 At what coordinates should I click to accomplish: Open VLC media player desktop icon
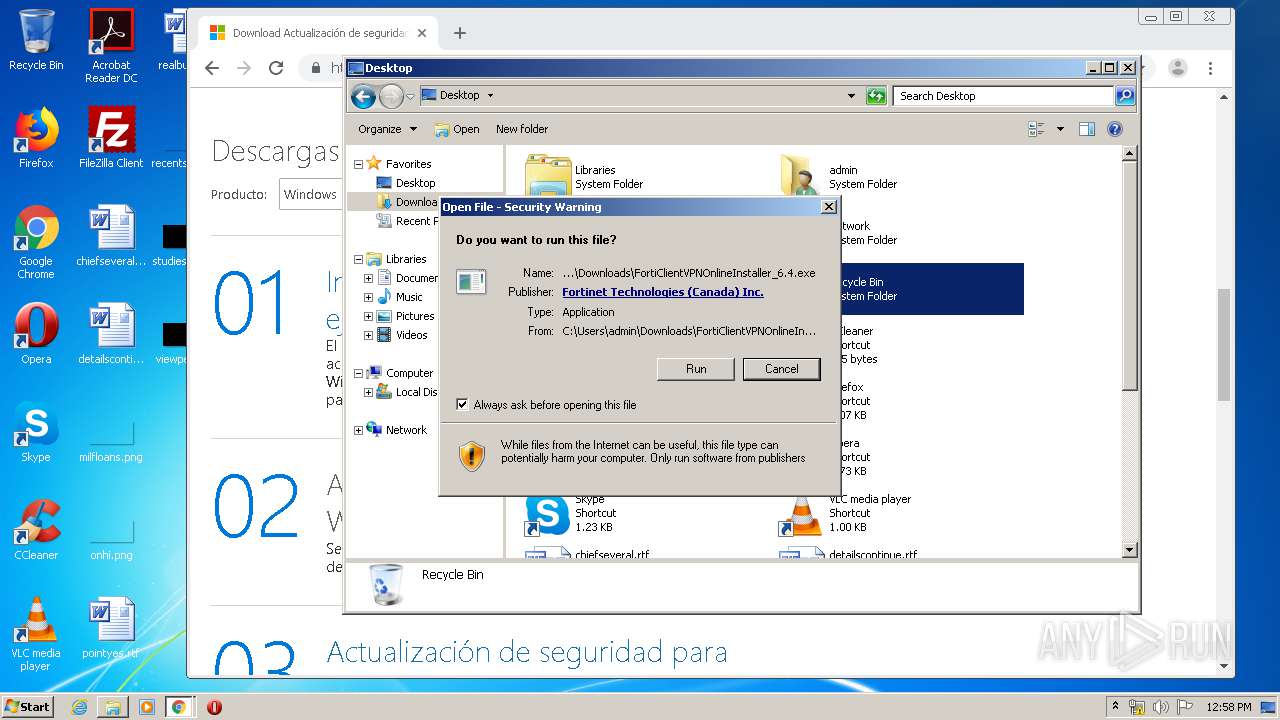36,634
